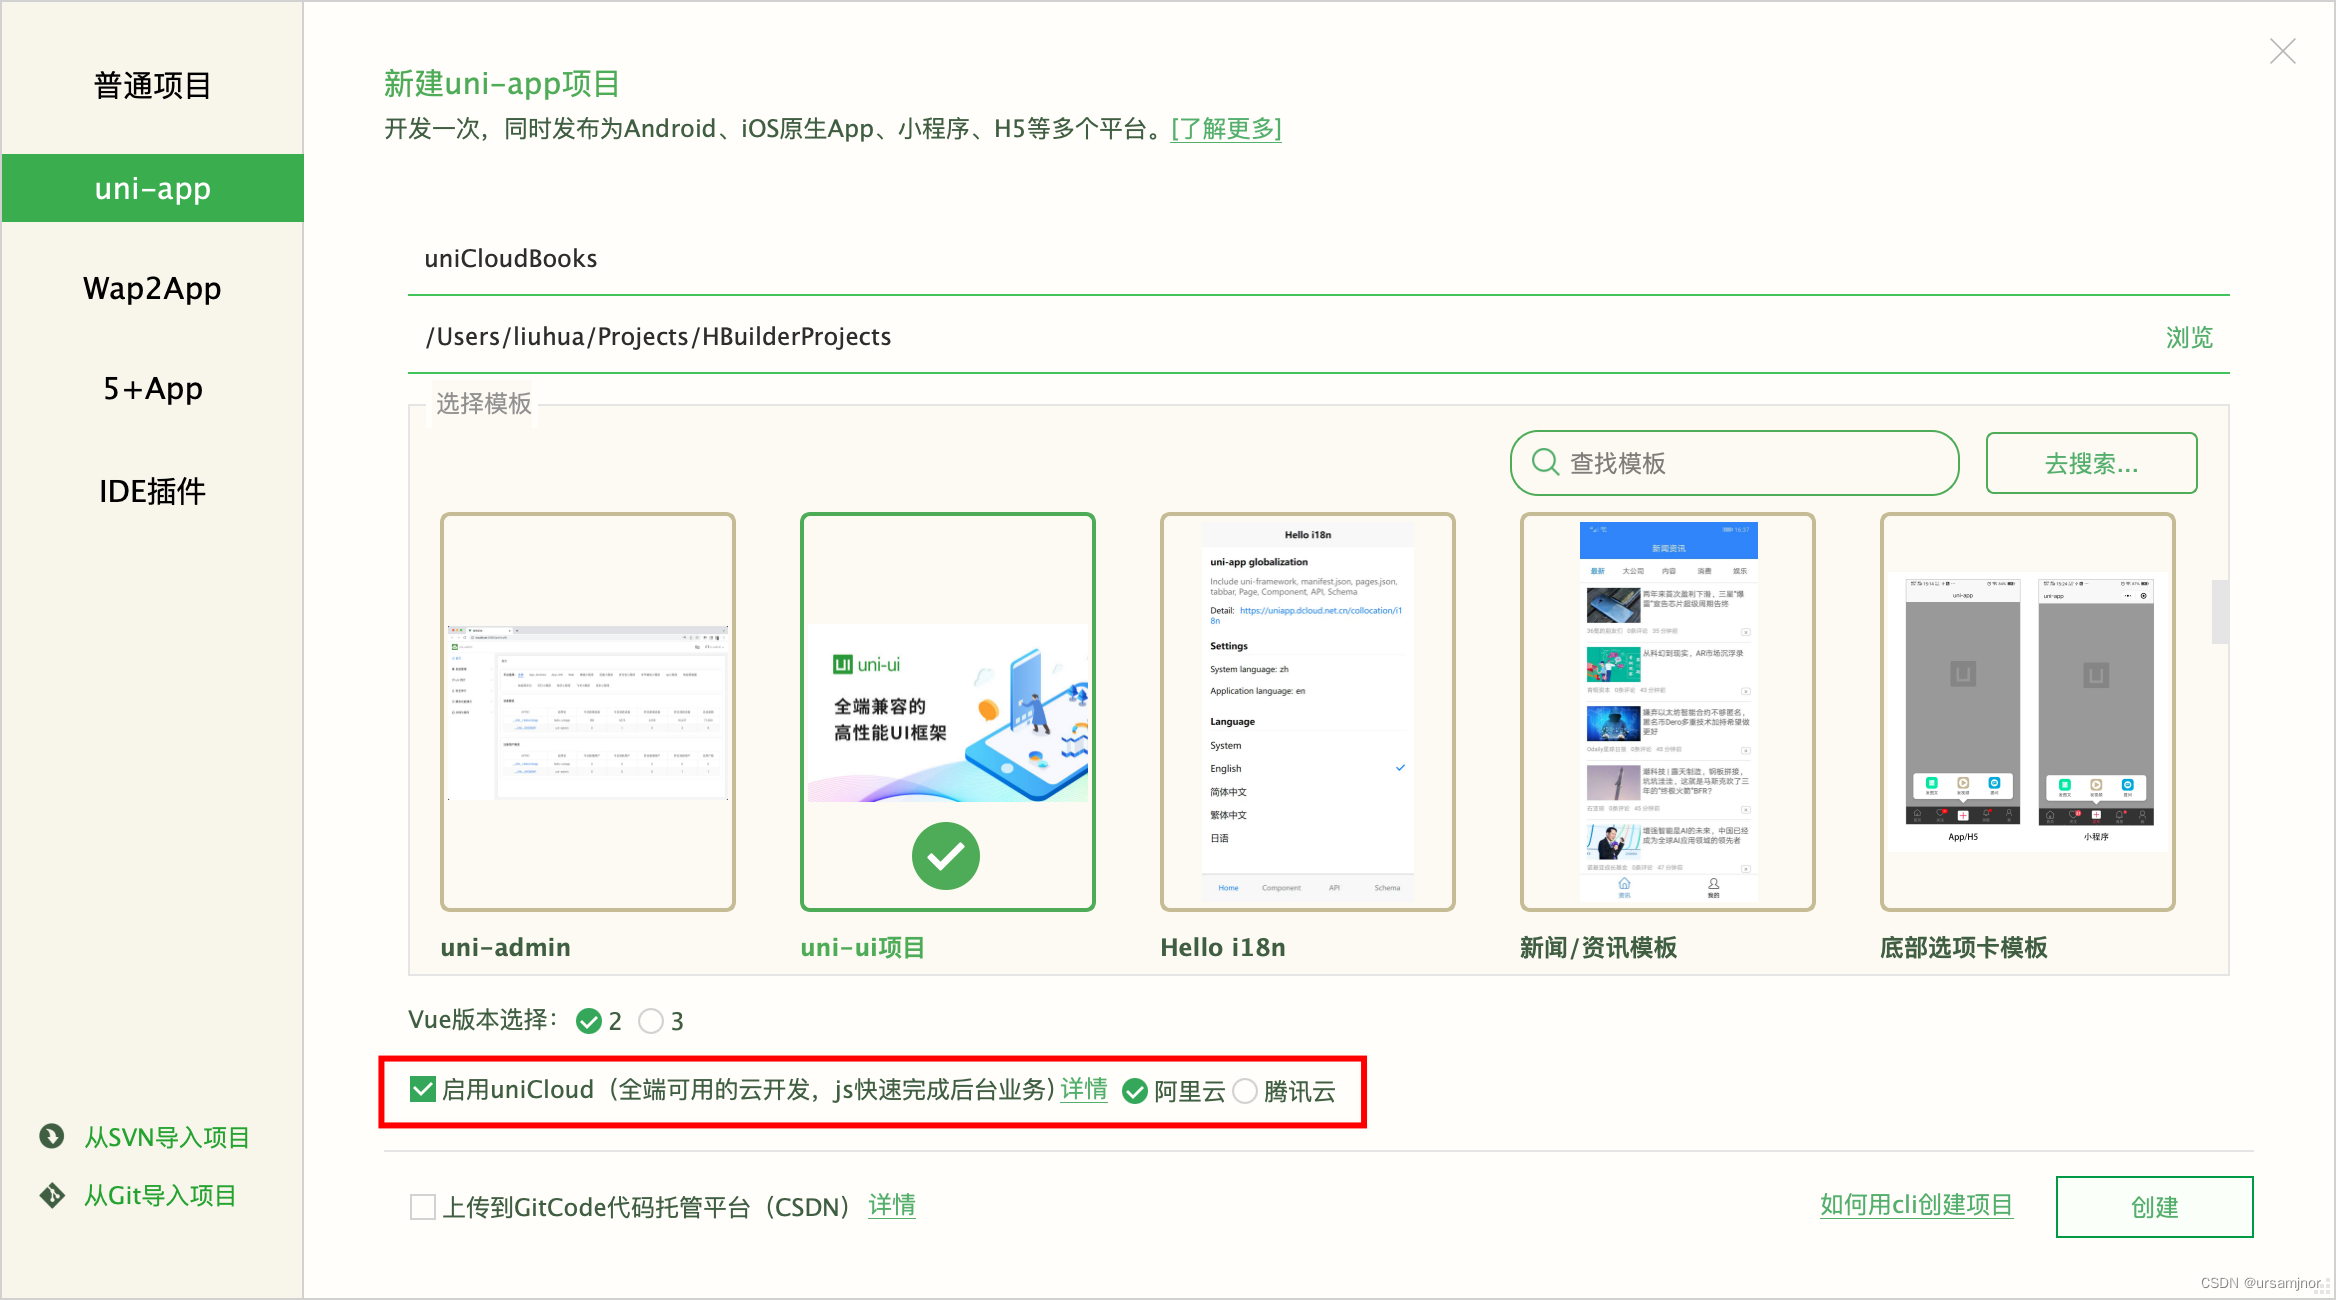This screenshot has height=1300, width=2336.
Task: Click the green checkmark on uni-ui template
Action: (x=946, y=856)
